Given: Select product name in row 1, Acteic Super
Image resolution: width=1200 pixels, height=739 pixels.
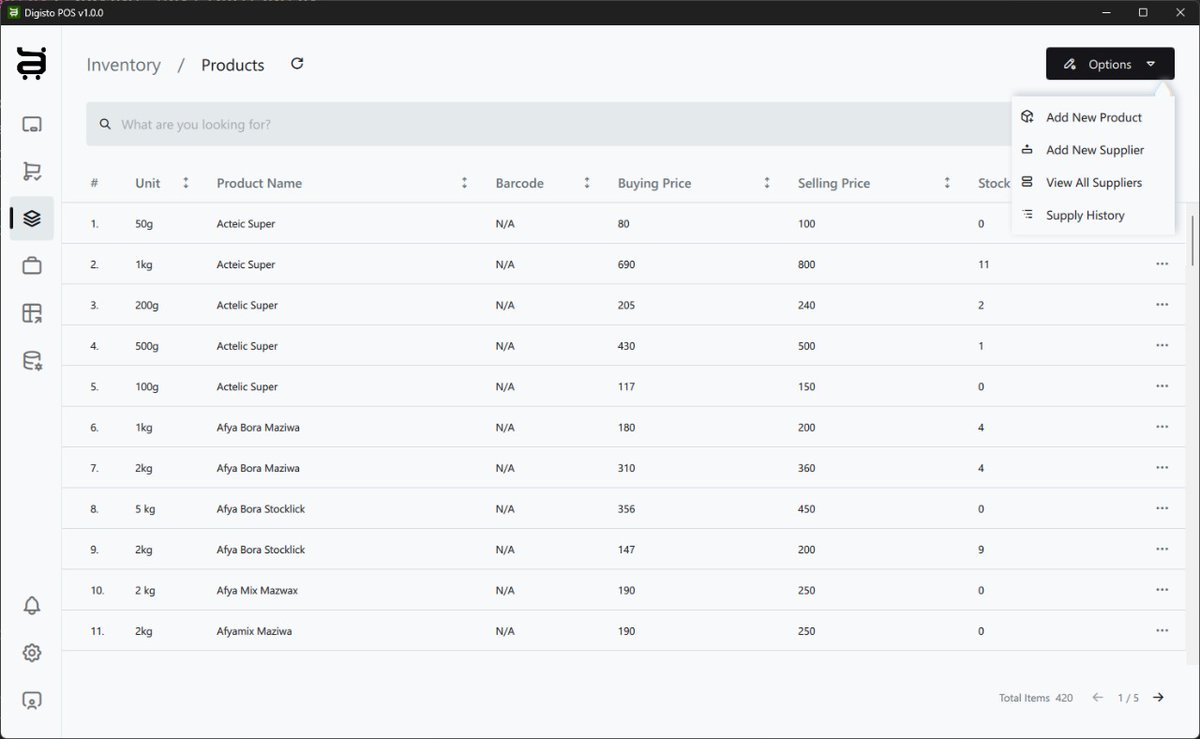Looking at the screenshot, I should 246,224.
